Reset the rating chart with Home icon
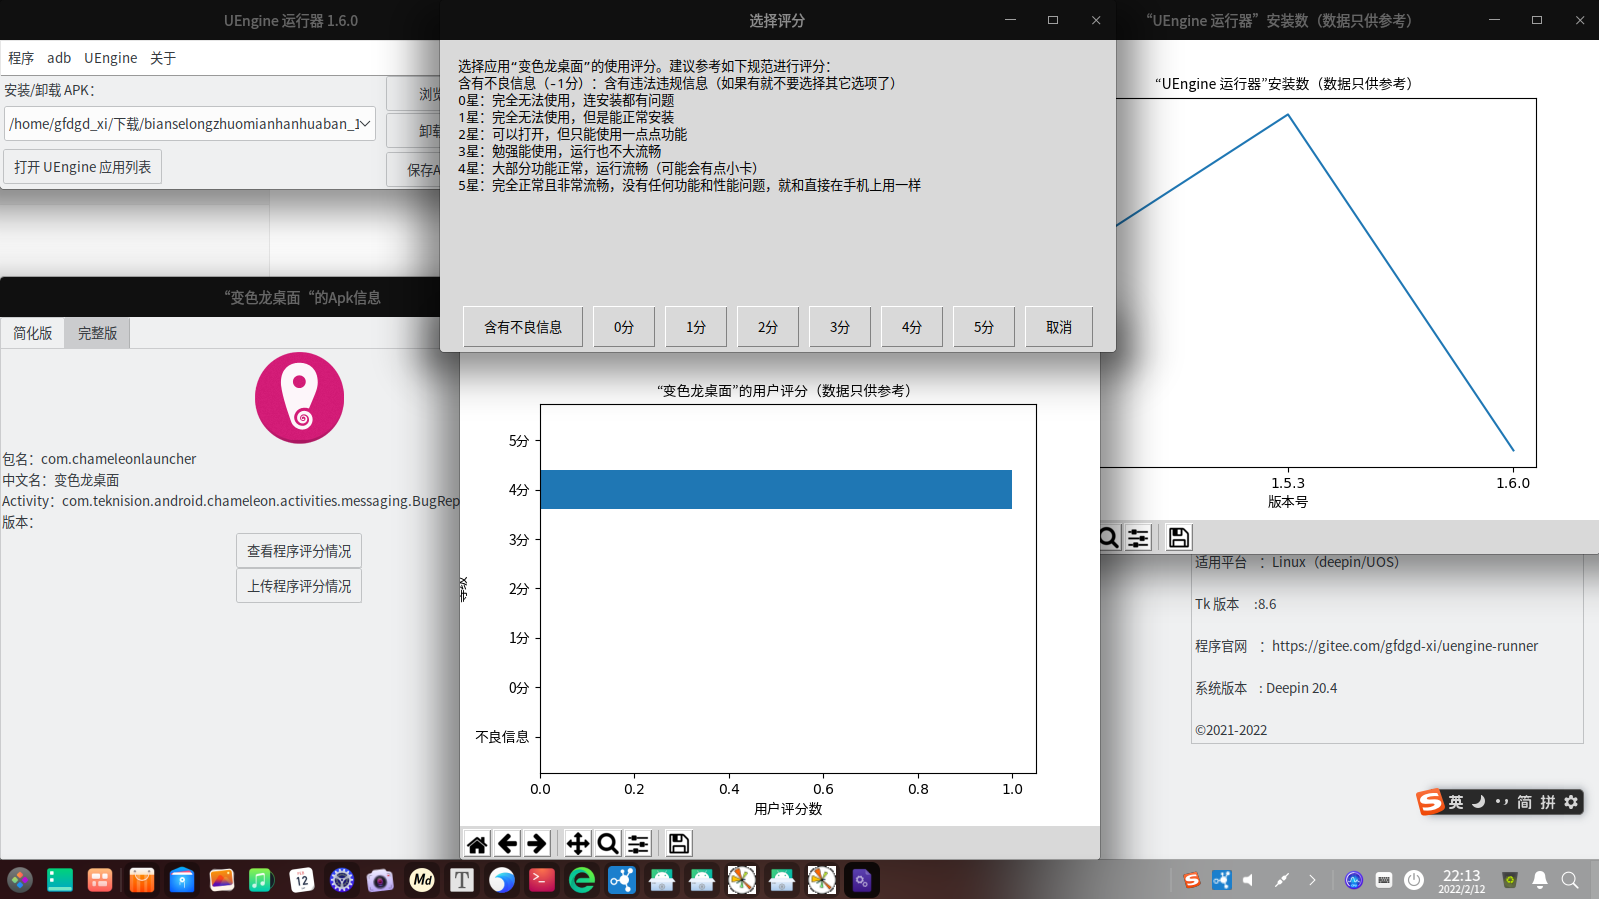 (x=477, y=844)
